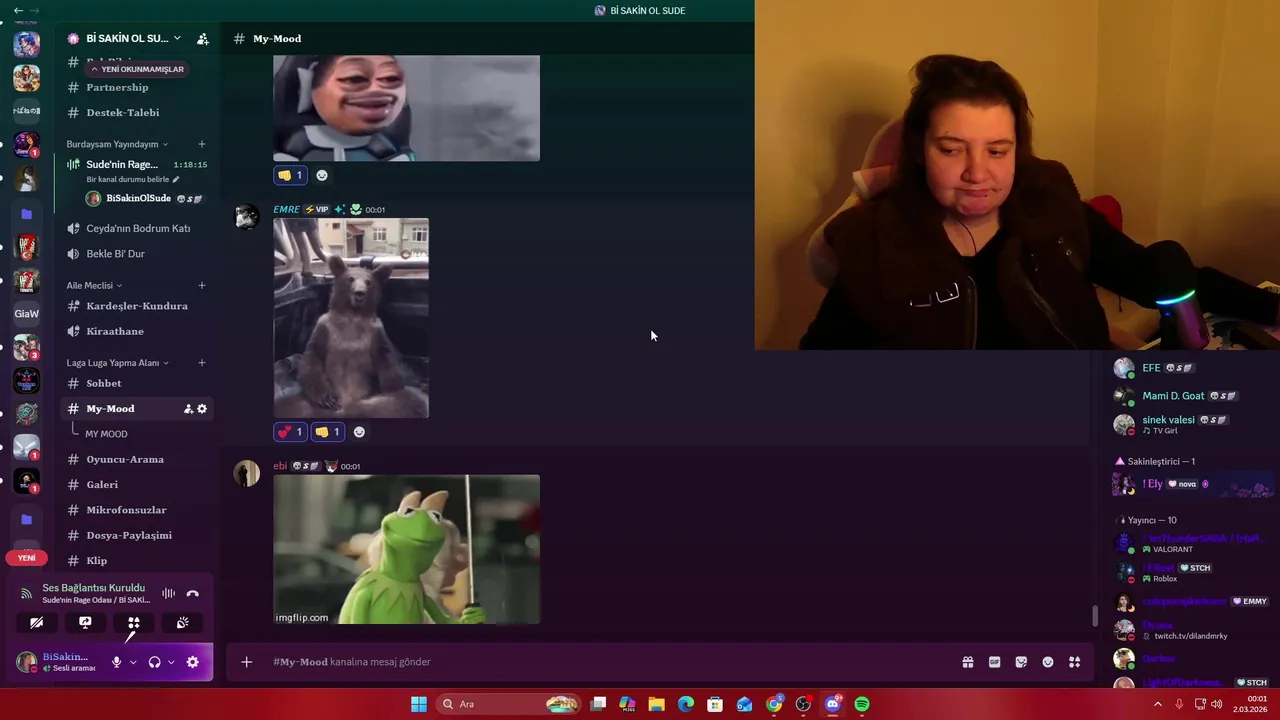Mute the microphone in user panel
The height and width of the screenshot is (720, 1280).
point(116,662)
